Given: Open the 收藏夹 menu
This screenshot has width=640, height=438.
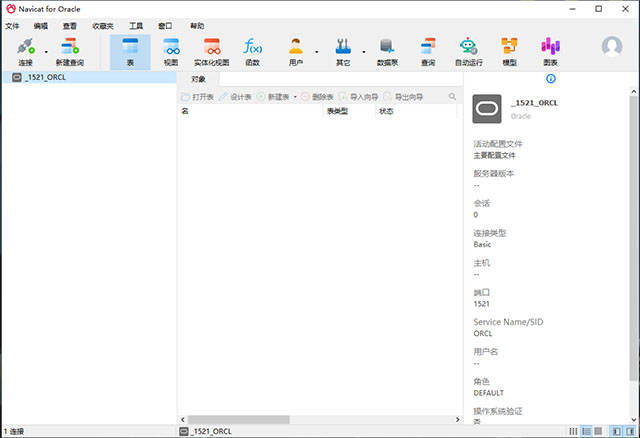Looking at the screenshot, I should [103, 26].
